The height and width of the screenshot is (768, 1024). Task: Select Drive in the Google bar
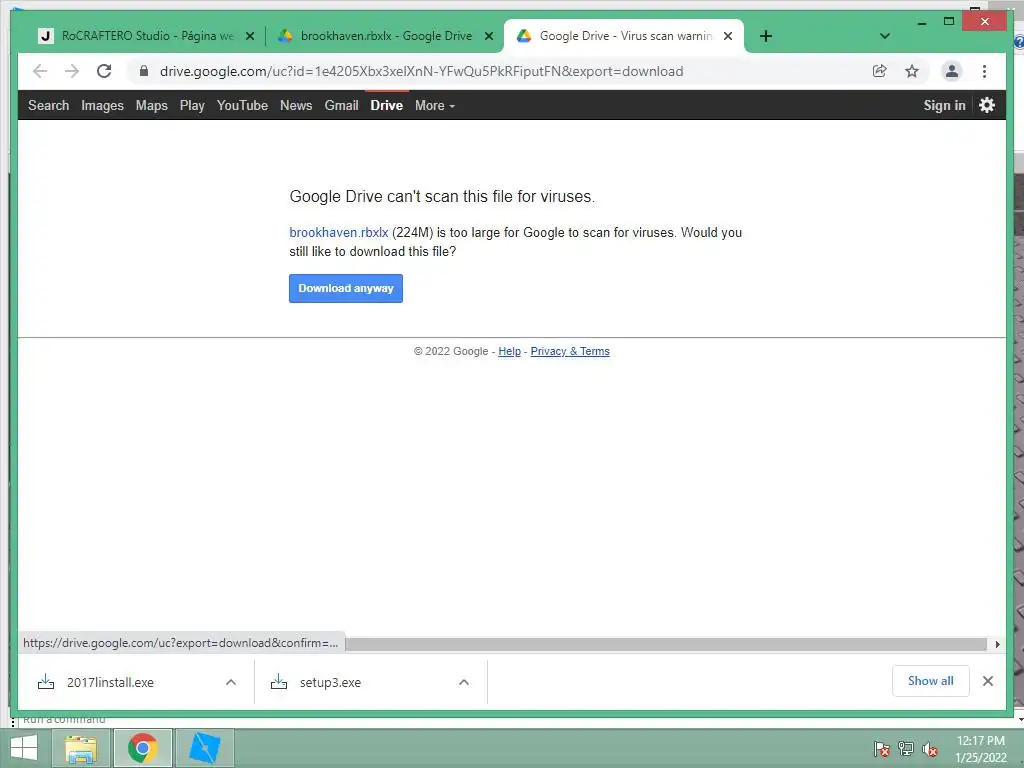(387, 105)
